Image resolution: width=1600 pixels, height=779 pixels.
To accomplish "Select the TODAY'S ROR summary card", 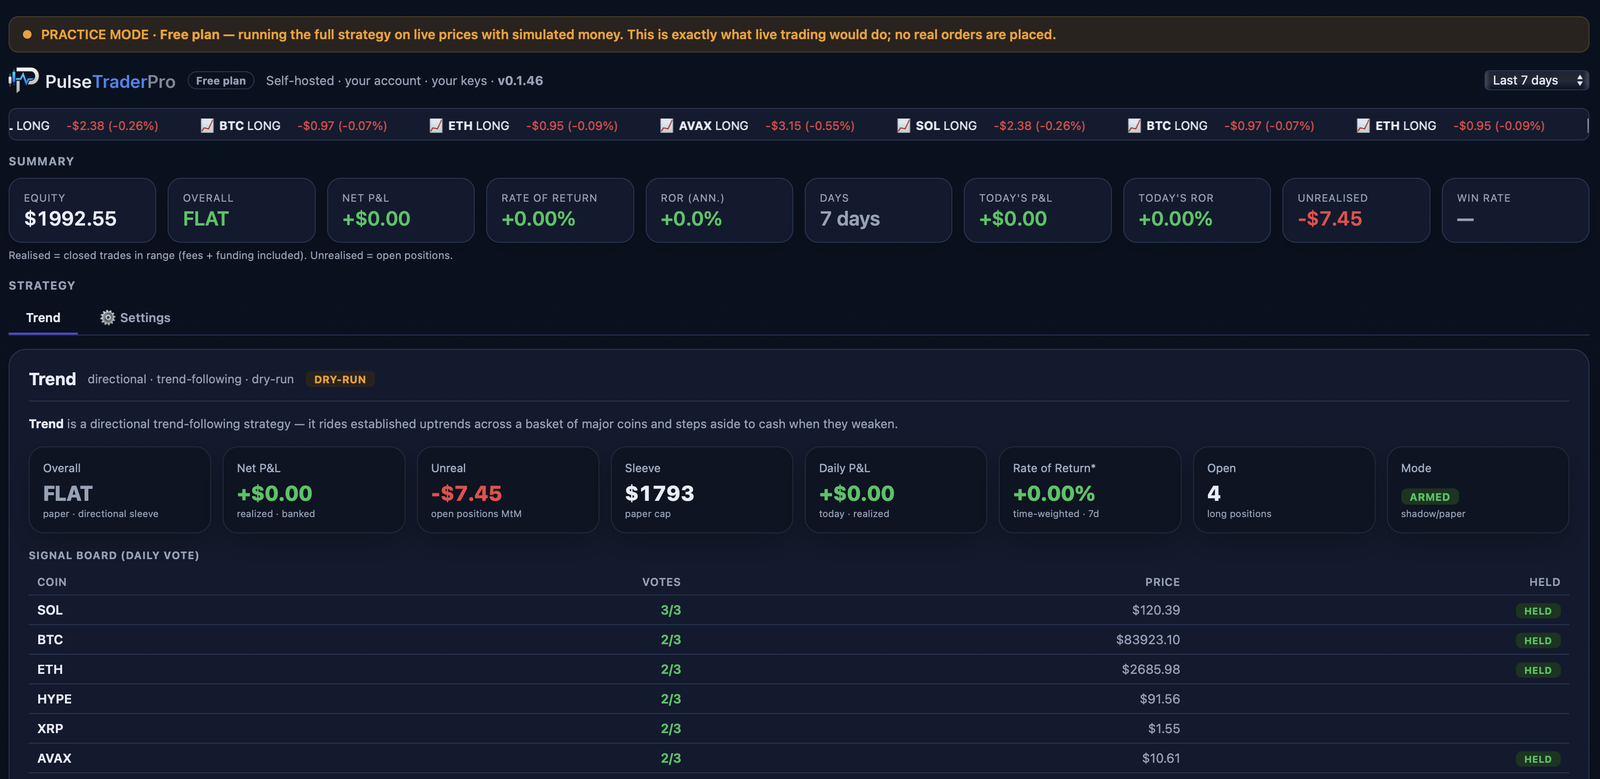I will [x=1197, y=210].
